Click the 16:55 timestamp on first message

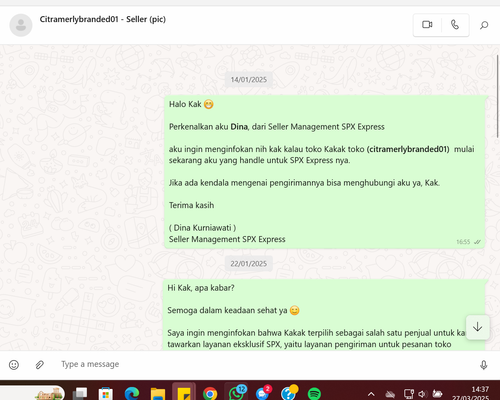[x=463, y=242]
